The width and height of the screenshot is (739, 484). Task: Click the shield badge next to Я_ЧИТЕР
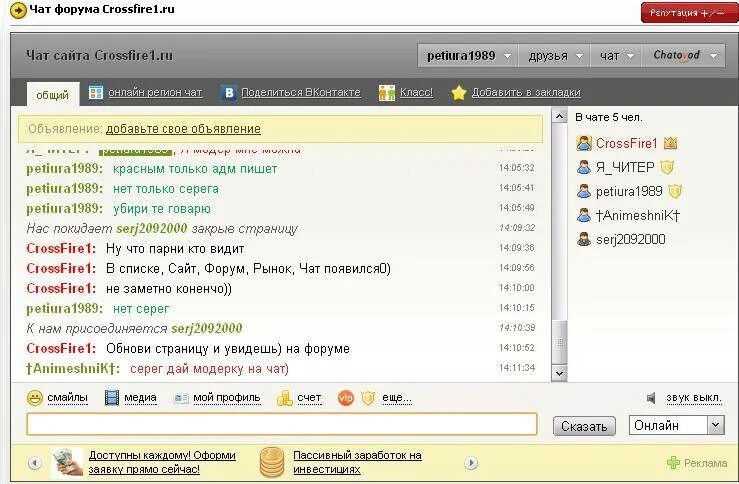pyautogui.click(x=667, y=167)
